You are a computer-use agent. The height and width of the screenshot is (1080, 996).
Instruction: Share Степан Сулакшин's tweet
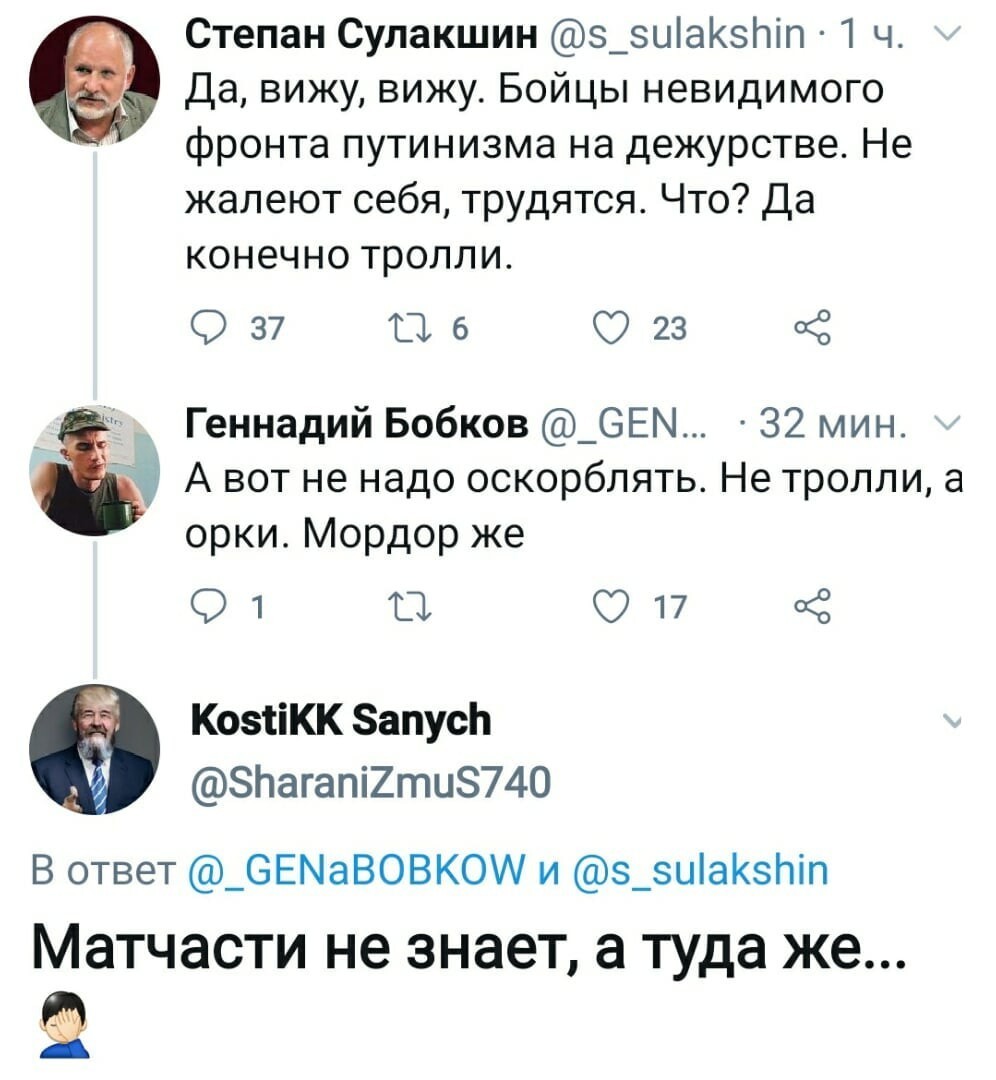813,329
